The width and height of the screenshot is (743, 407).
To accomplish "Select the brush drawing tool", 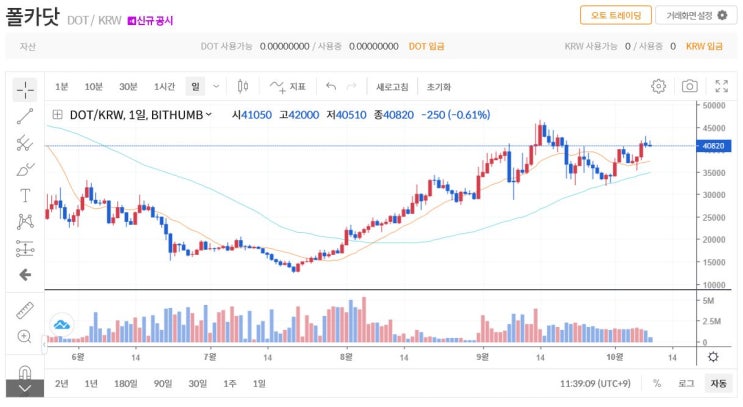I will (25, 169).
